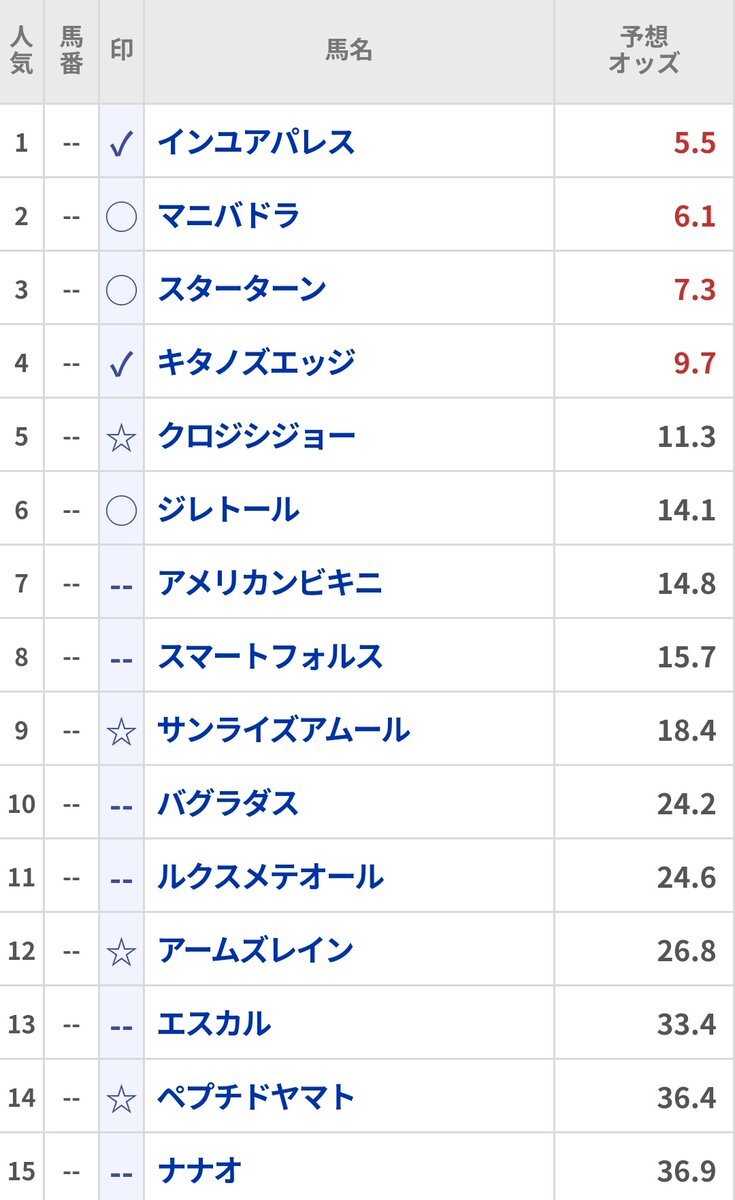The height and width of the screenshot is (1200, 735).
Task: Open the empty mark cell for バグラダス
Action: tap(121, 804)
